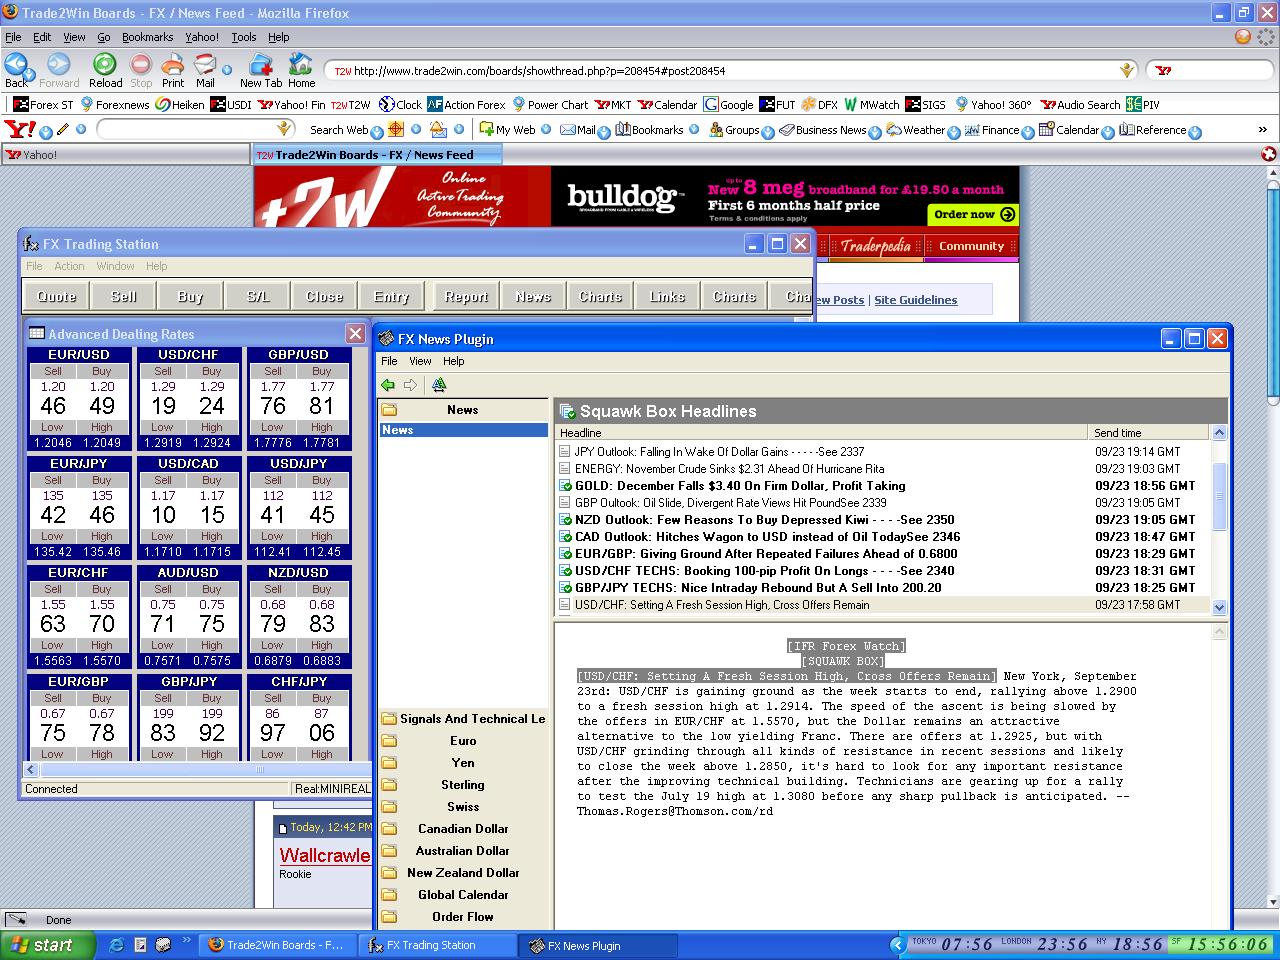This screenshot has height=960, width=1280.
Task: Click the Quote button in FX Trading Station
Action: 56,296
